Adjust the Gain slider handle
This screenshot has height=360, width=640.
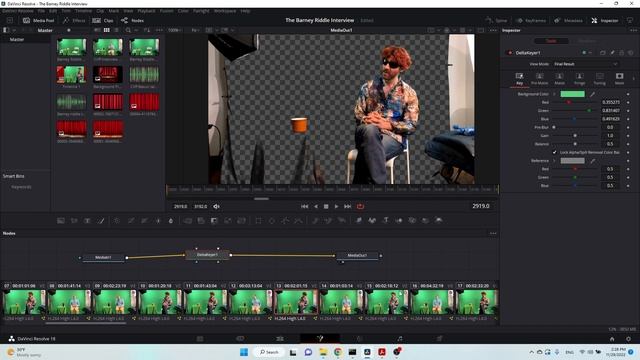click(575, 136)
